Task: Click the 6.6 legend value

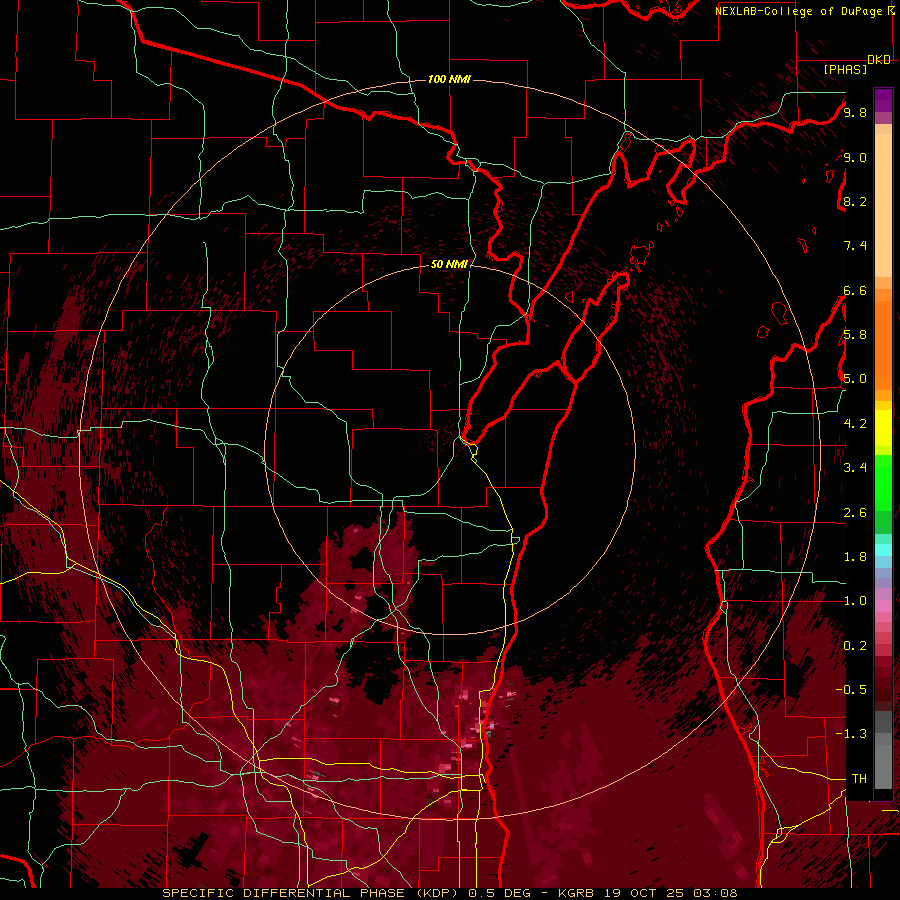Action: (855, 290)
